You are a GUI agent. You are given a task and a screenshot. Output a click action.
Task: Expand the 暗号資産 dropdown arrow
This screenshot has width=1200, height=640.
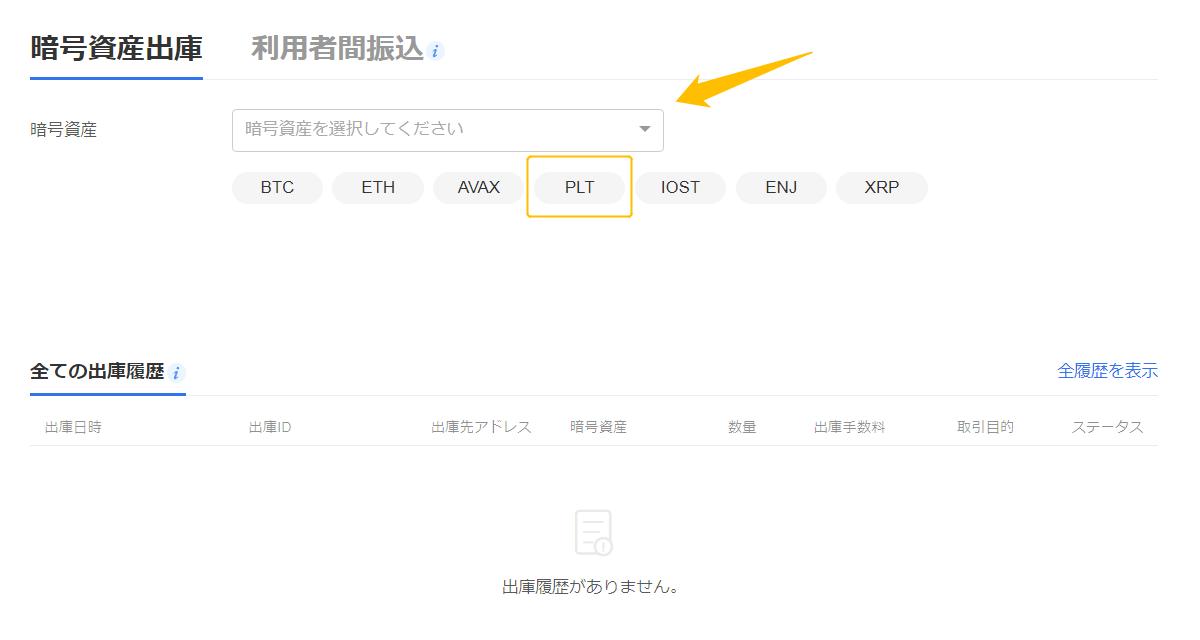pyautogui.click(x=645, y=129)
